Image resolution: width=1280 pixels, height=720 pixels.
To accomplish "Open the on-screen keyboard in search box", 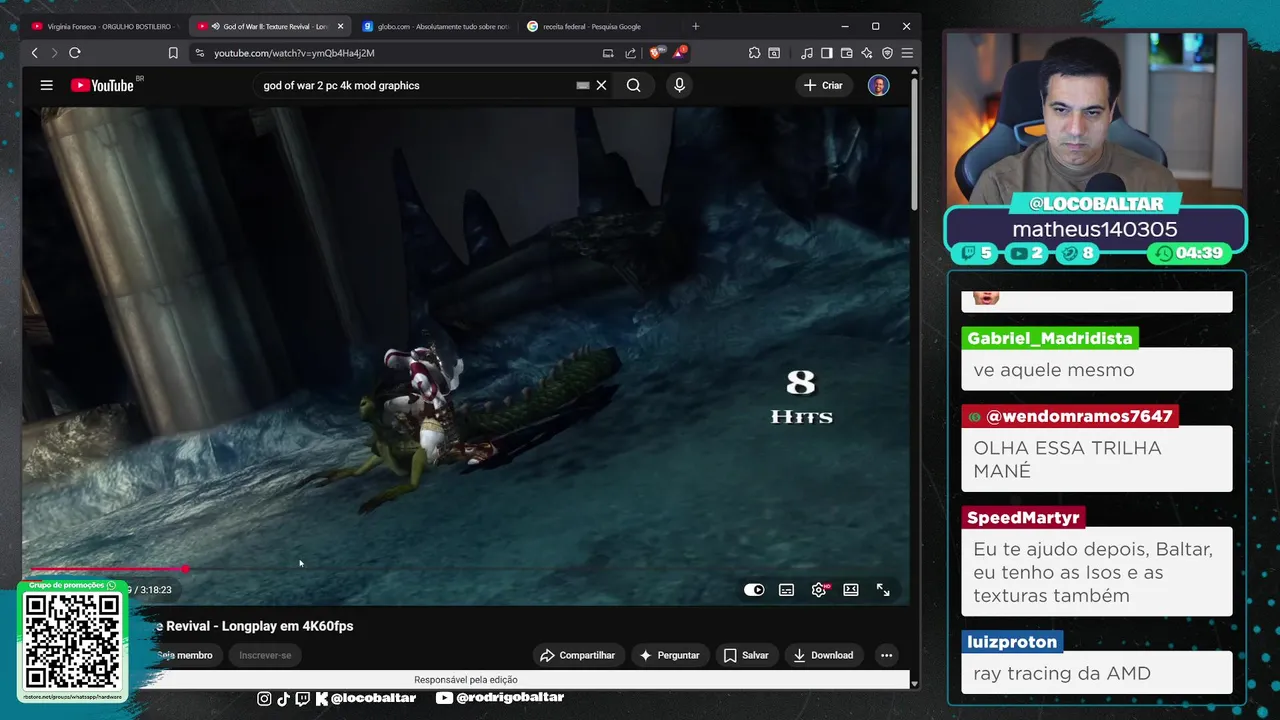I will [583, 85].
